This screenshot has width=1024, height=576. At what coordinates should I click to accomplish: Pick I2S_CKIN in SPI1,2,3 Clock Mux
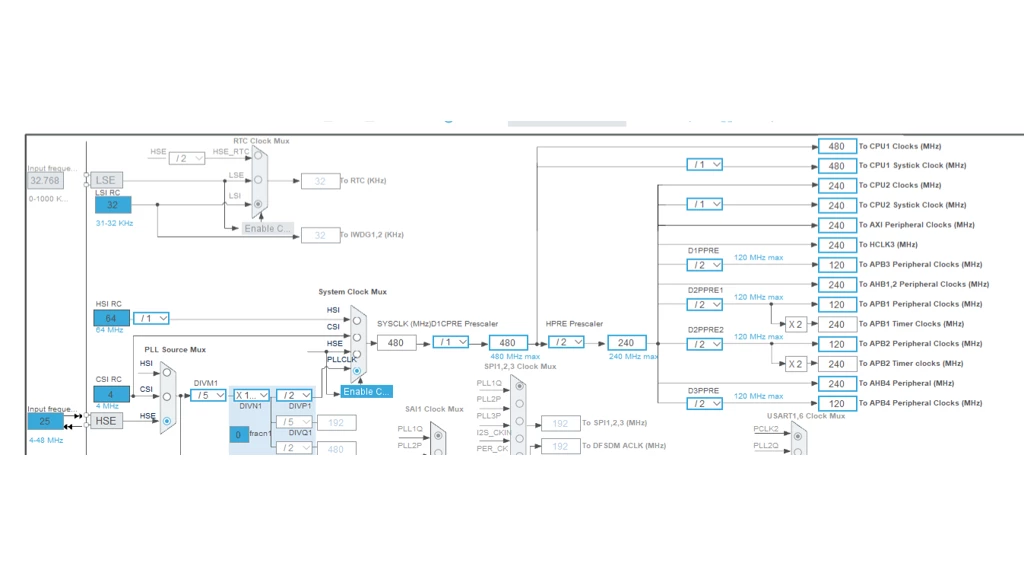click(x=519, y=438)
